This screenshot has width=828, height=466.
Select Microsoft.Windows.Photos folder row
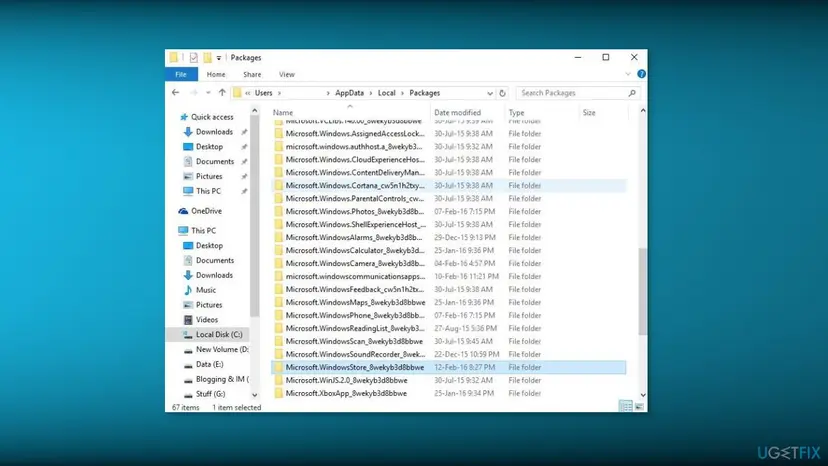(449, 211)
